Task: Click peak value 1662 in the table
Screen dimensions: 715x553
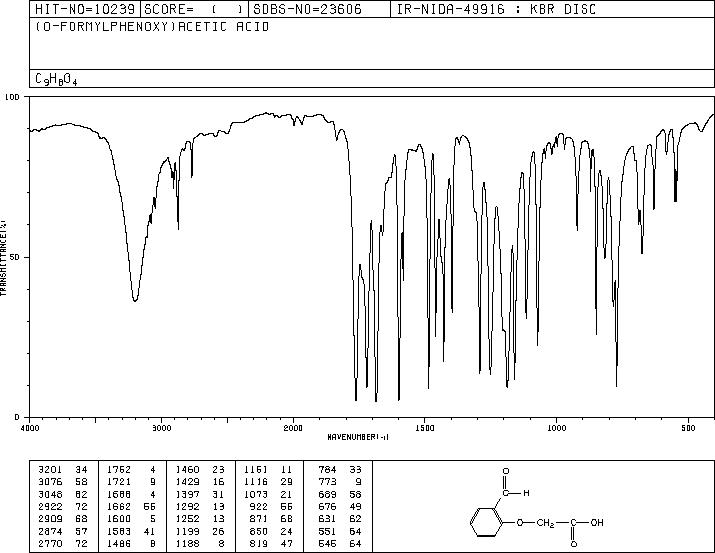Action: (119, 506)
